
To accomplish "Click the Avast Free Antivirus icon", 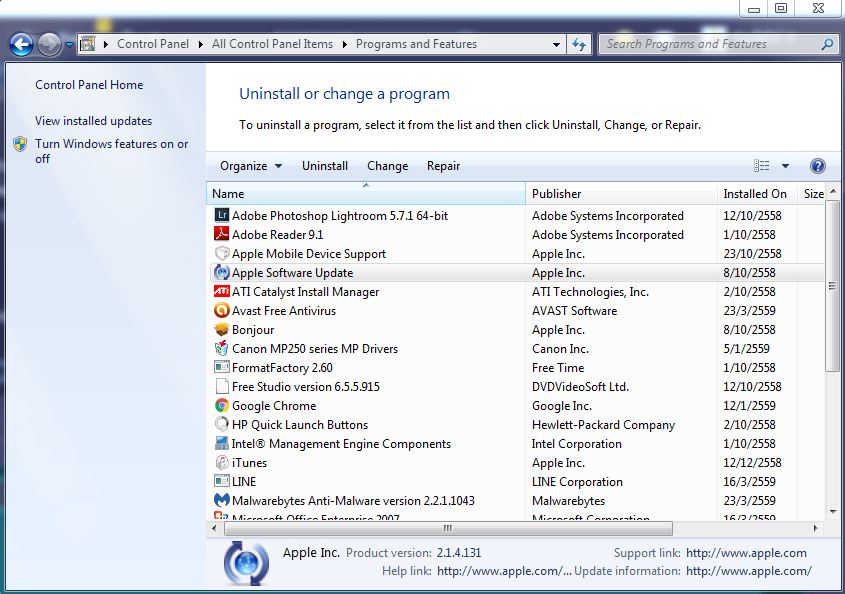I will click(221, 310).
